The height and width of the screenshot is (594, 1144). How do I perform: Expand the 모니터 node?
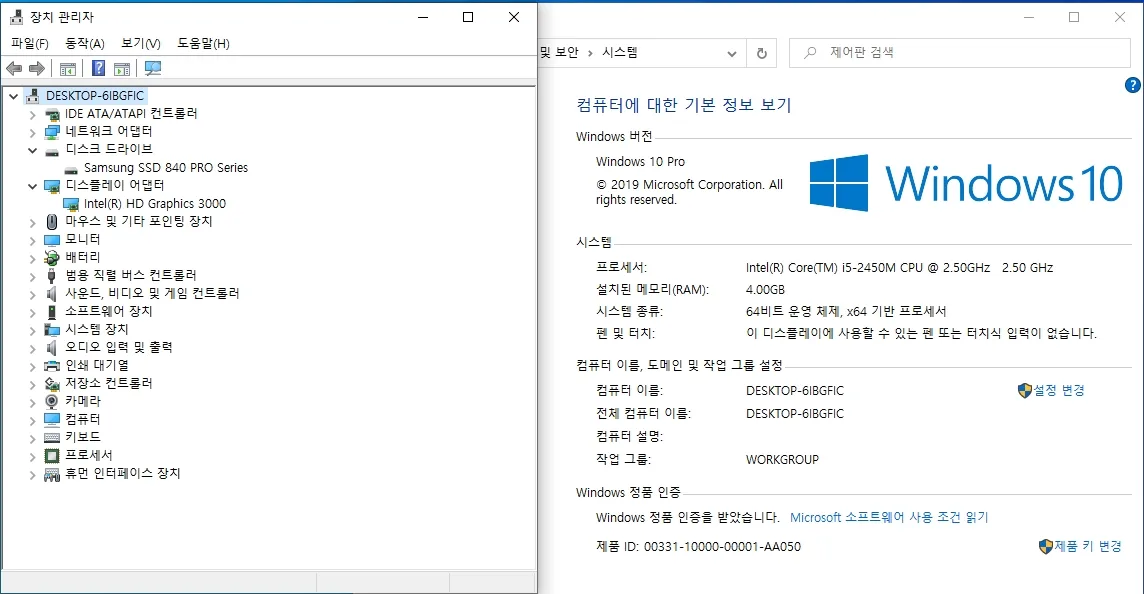[32, 241]
